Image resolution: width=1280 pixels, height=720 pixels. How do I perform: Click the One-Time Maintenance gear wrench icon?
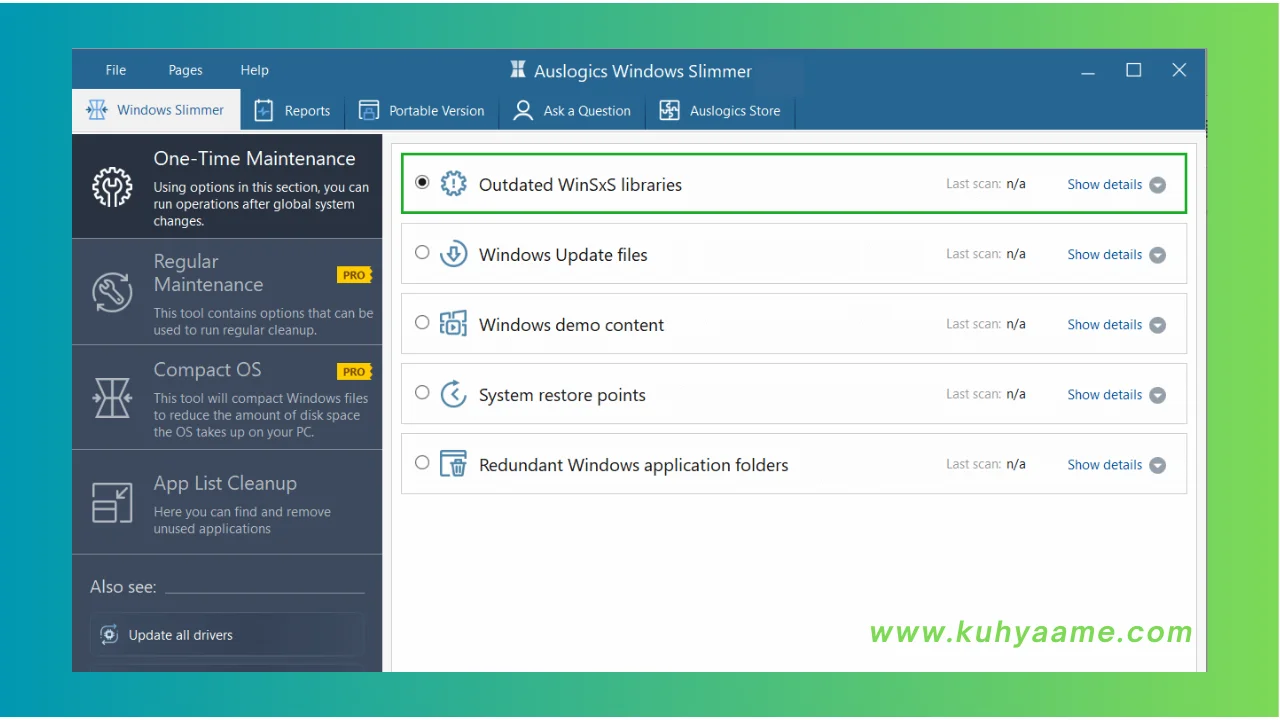click(x=112, y=186)
